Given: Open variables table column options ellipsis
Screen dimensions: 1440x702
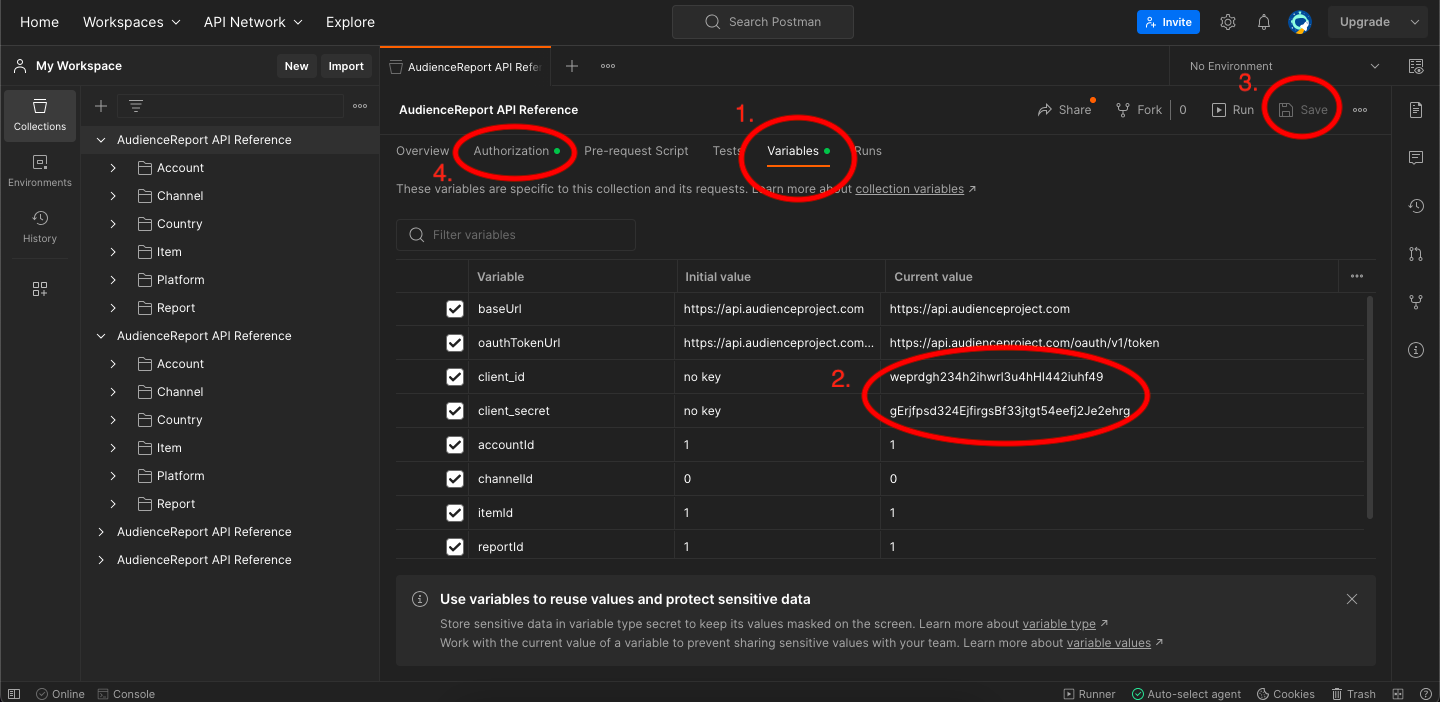Looking at the screenshot, I should point(1357,276).
